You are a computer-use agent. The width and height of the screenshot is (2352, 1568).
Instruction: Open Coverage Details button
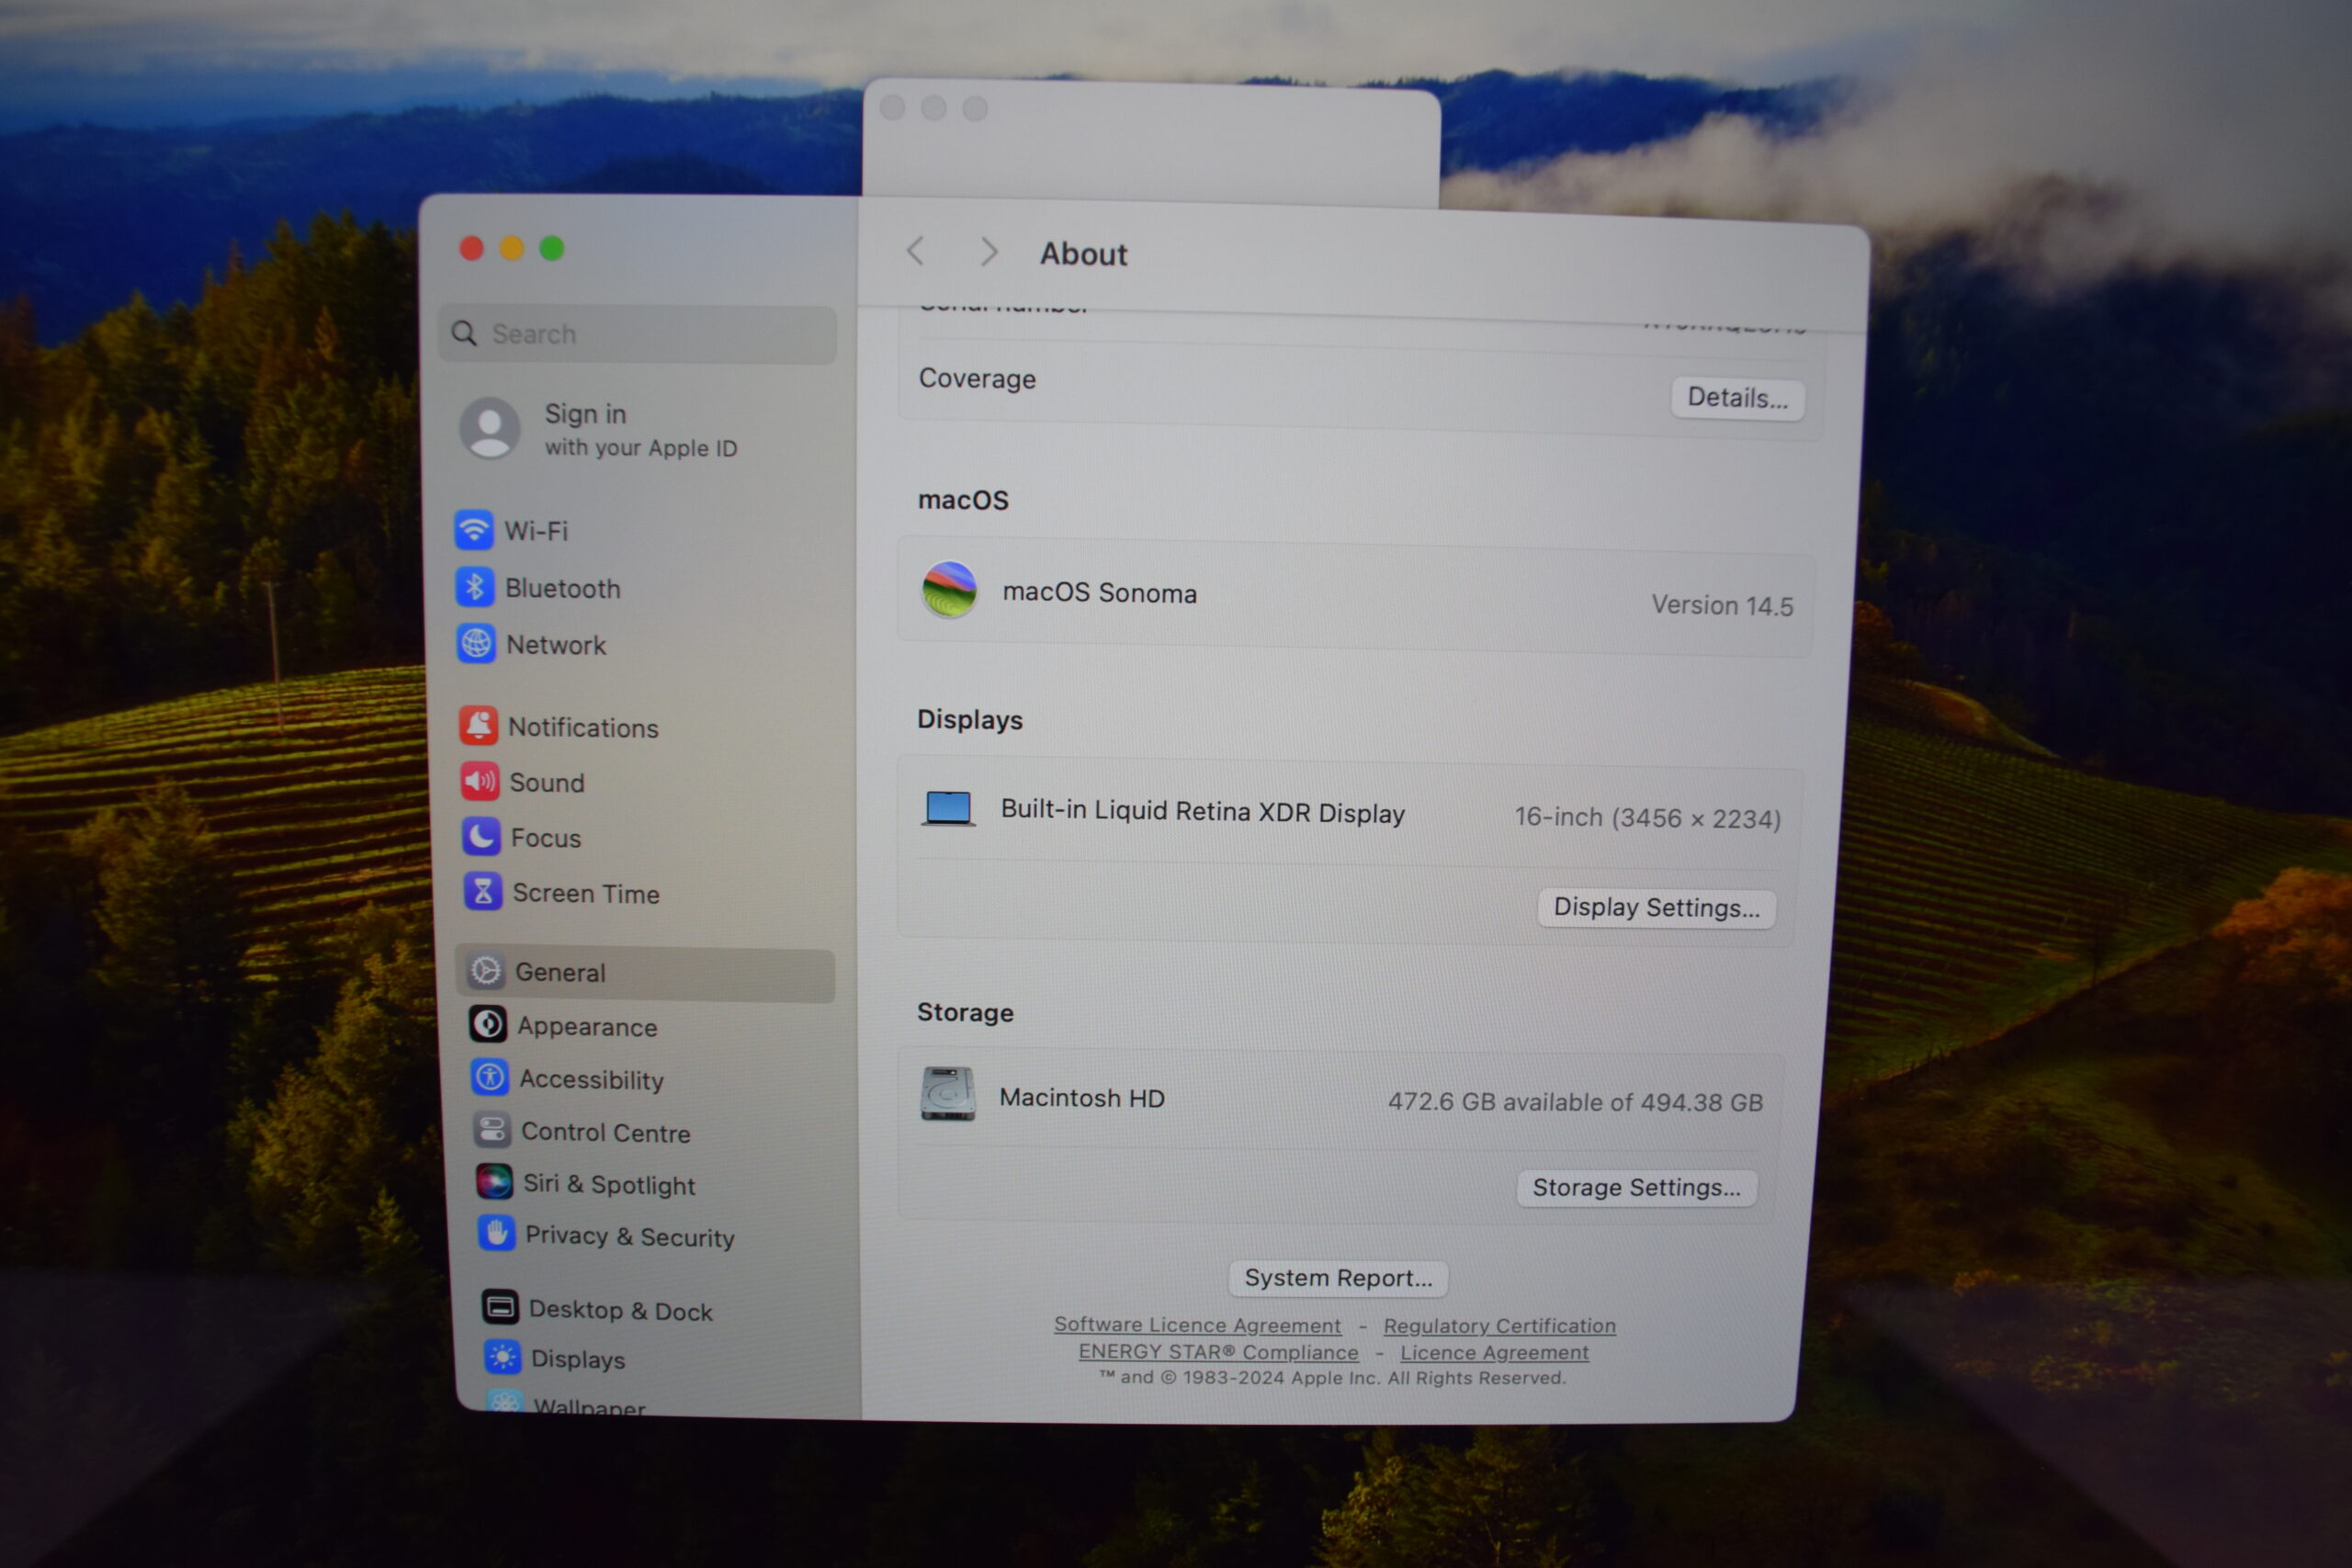(x=1737, y=398)
